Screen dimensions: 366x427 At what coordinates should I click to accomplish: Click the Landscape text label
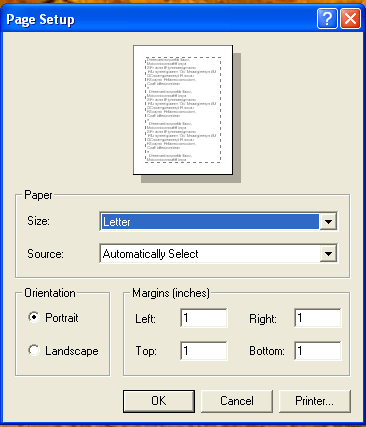coord(72,351)
